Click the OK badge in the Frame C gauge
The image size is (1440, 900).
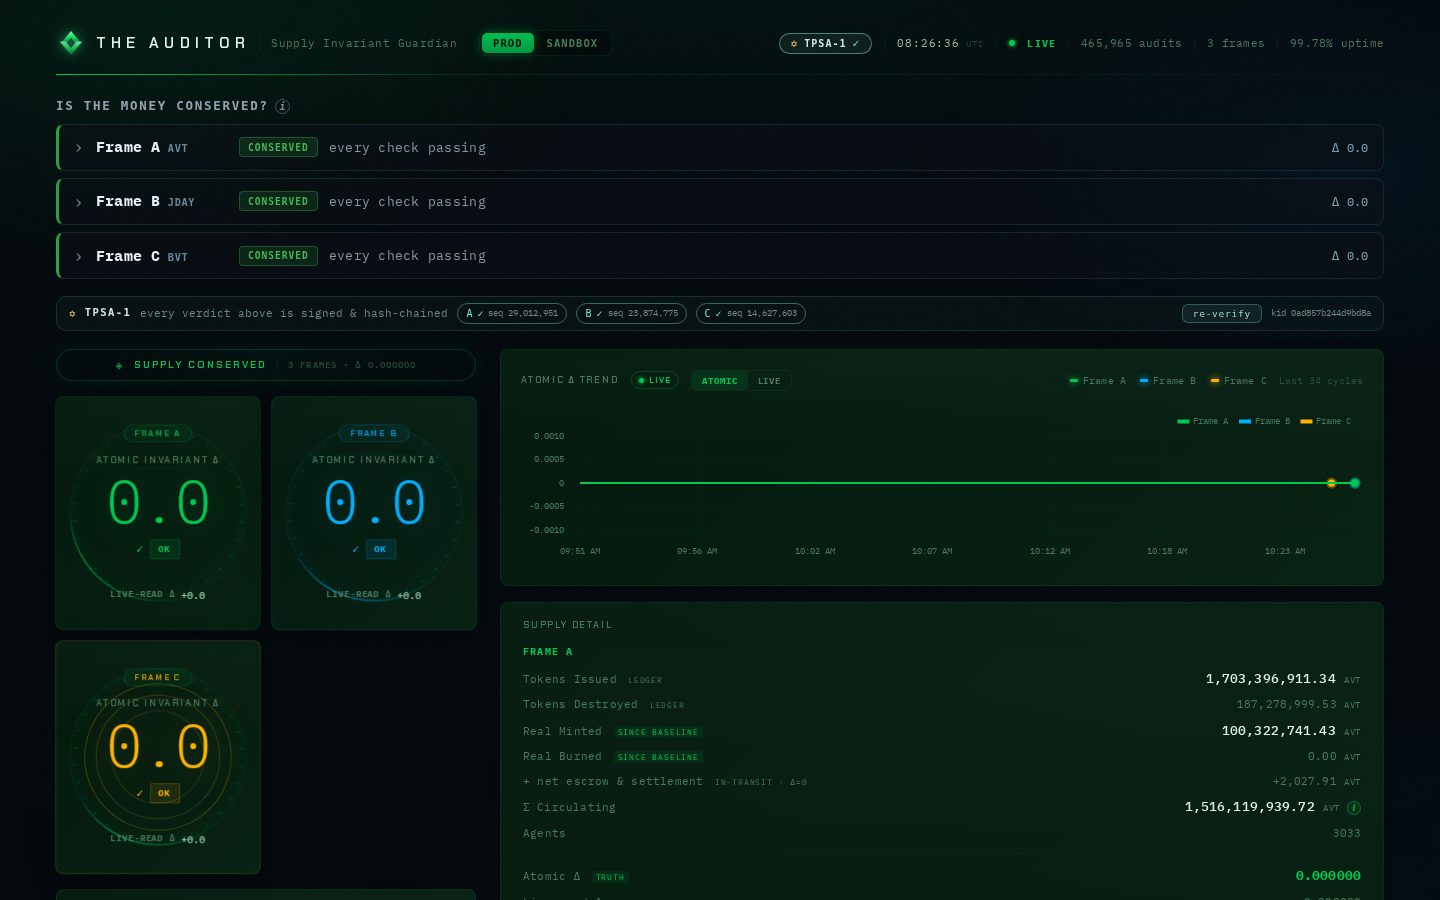pos(164,793)
